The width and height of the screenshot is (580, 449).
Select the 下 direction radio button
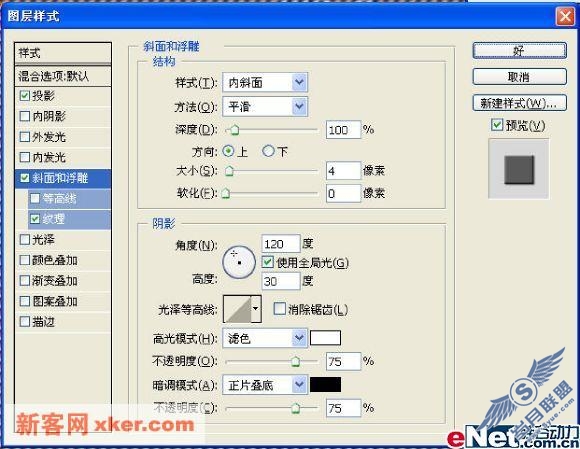[x=268, y=151]
